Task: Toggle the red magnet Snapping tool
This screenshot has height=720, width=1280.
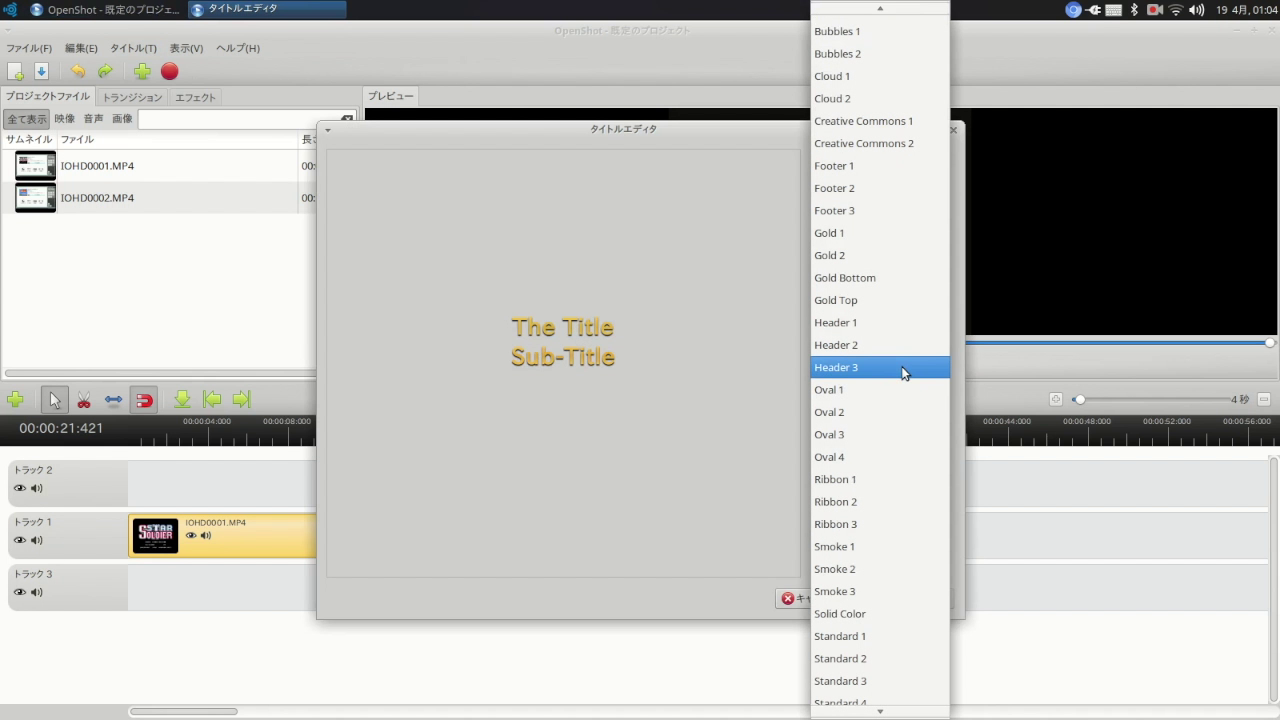Action: click(144, 400)
